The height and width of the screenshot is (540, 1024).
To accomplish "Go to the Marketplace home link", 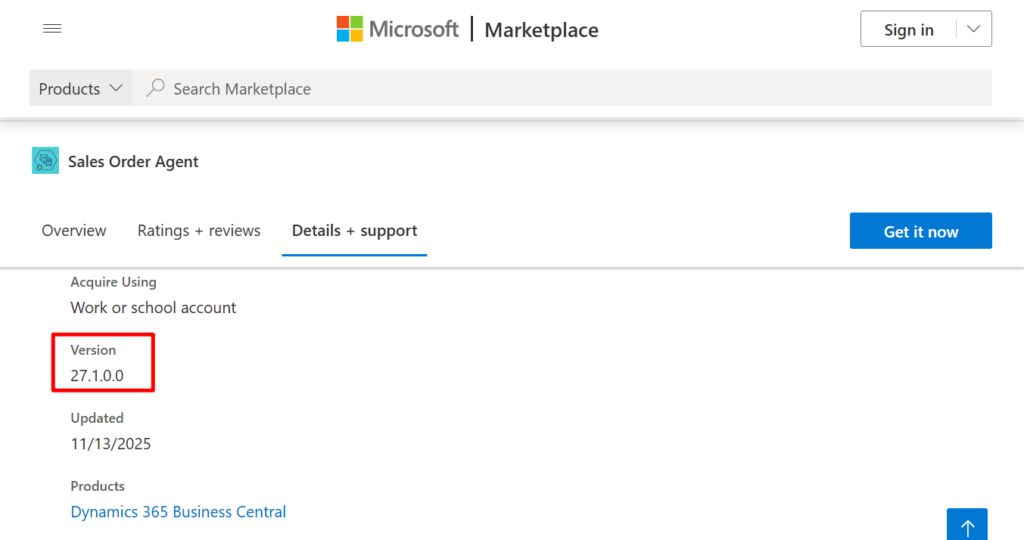I will pyautogui.click(x=541, y=30).
